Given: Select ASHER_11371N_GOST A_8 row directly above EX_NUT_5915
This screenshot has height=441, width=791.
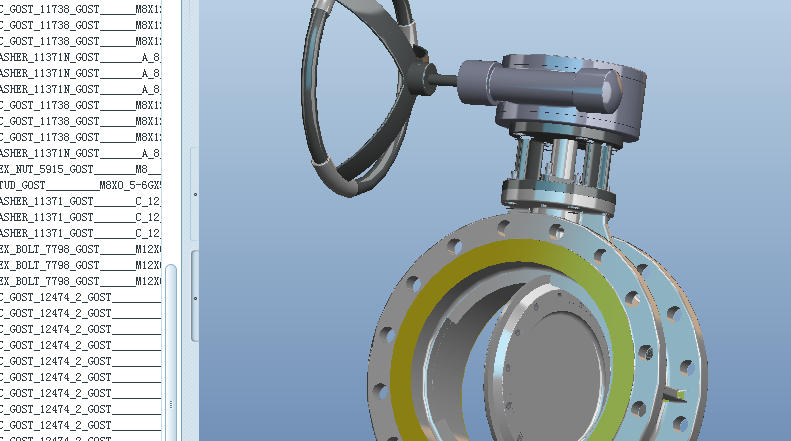Looking at the screenshot, I should [80, 153].
